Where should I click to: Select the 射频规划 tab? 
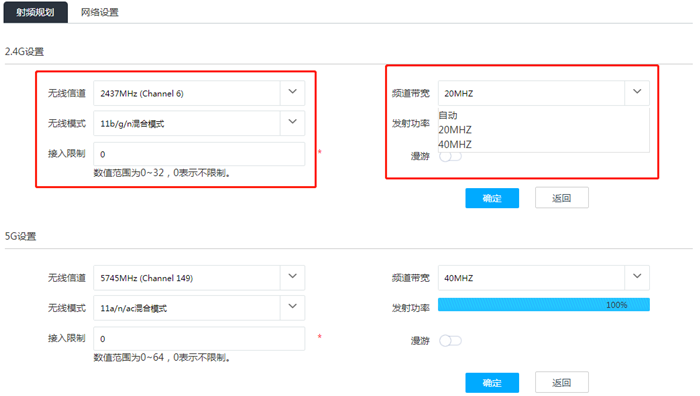[x=36, y=12]
